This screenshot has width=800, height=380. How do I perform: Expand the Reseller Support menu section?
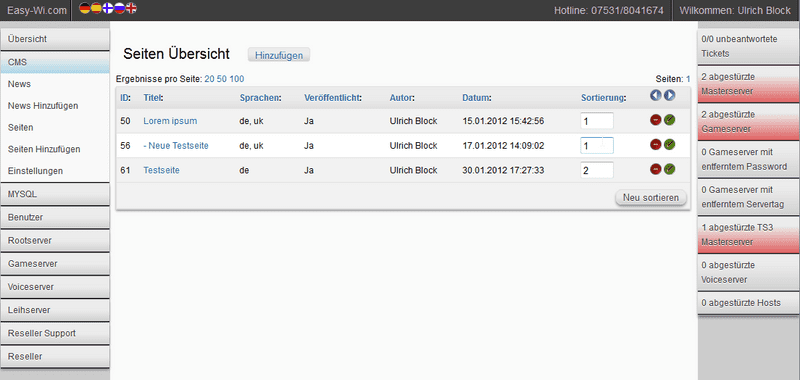[x=55, y=333]
